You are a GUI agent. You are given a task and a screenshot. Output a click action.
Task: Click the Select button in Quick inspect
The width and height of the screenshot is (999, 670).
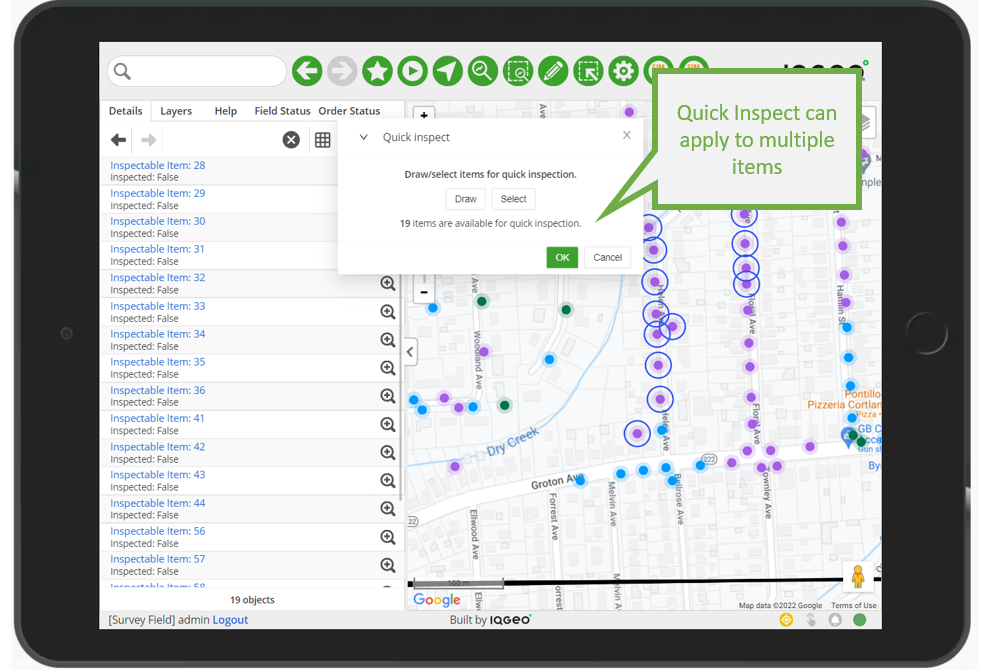coord(513,199)
